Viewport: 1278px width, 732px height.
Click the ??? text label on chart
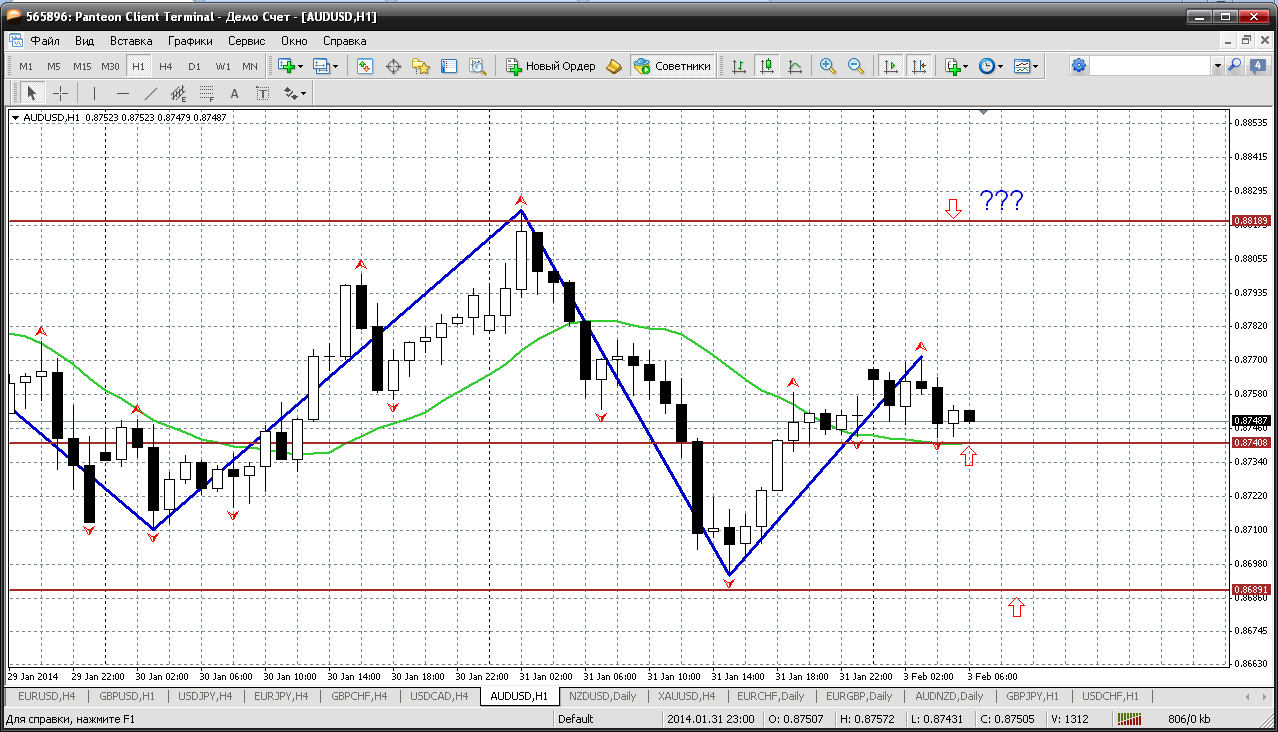pyautogui.click(x=1001, y=200)
